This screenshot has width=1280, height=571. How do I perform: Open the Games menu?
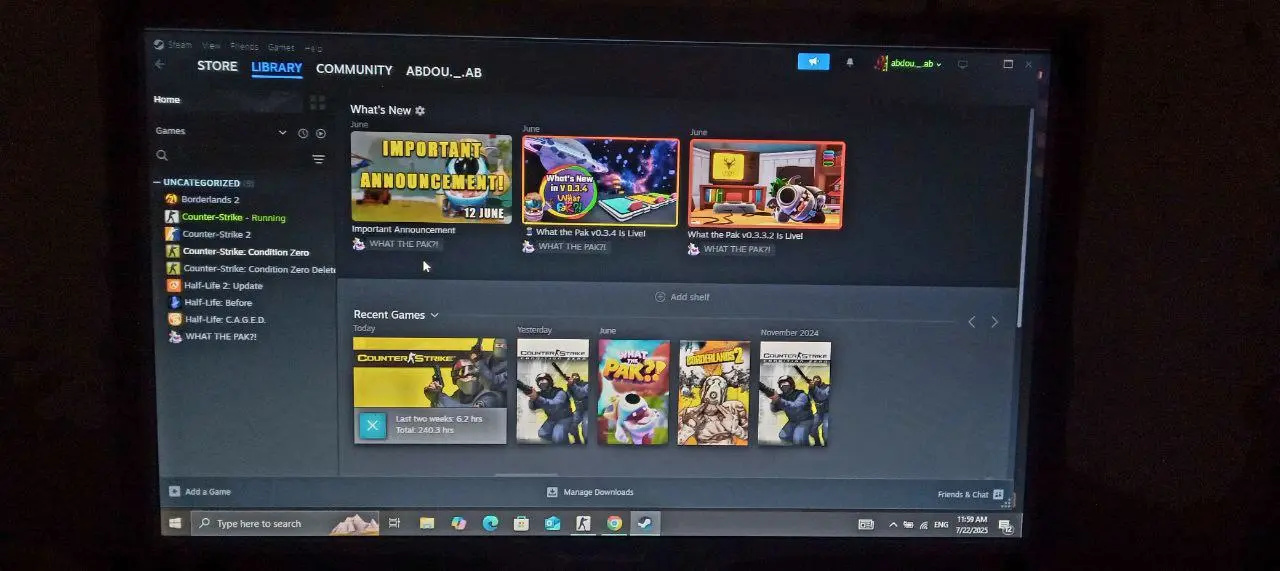[x=281, y=47]
